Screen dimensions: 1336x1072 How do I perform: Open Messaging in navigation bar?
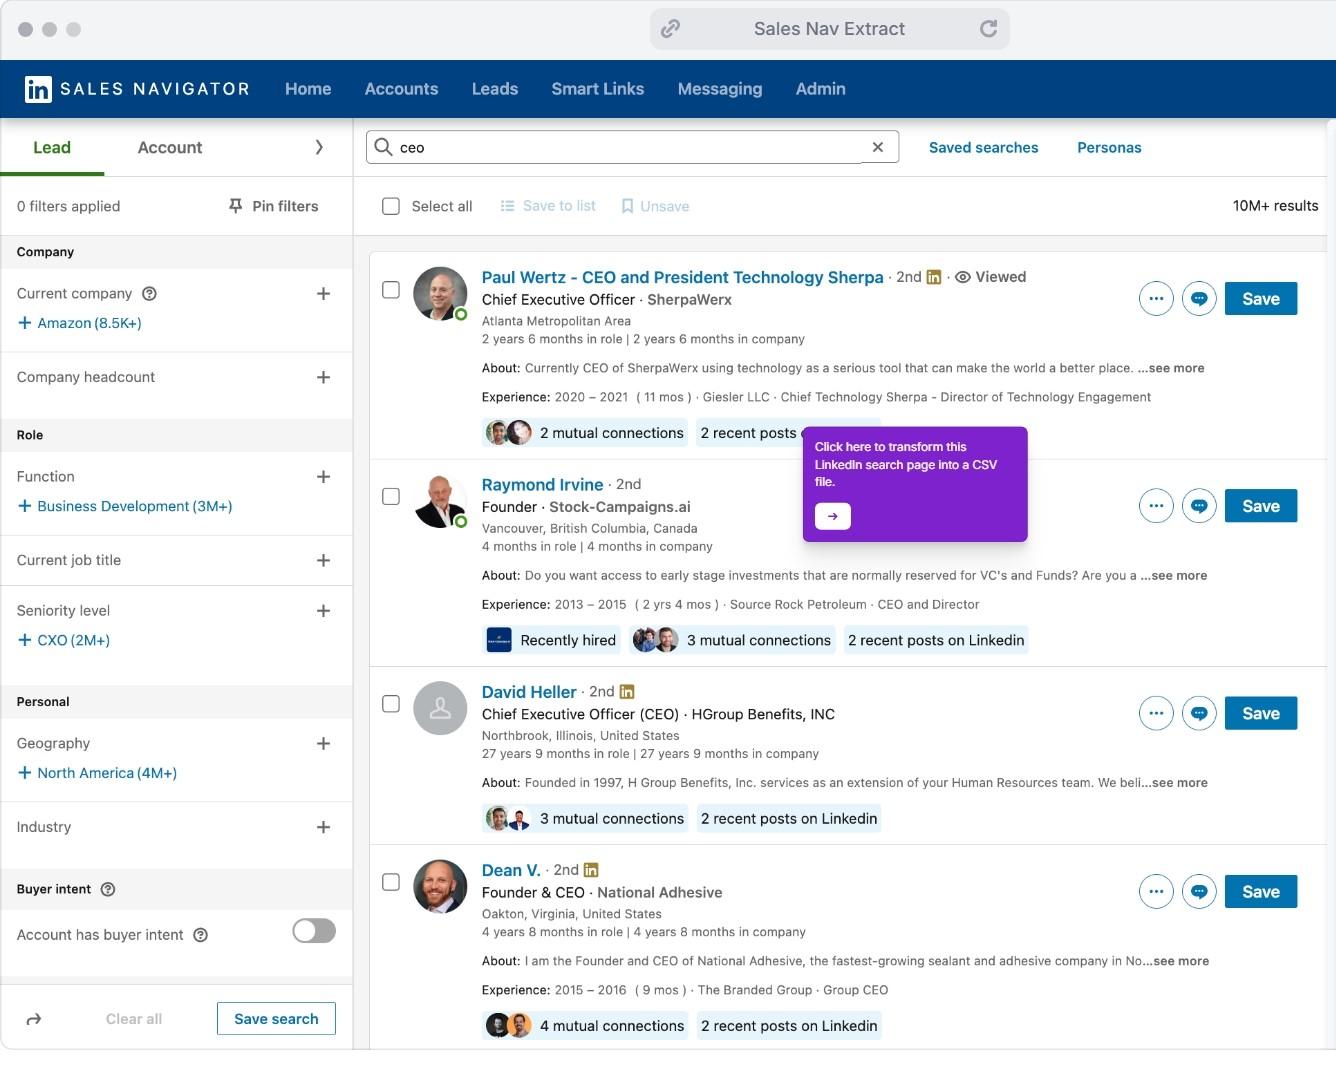click(x=720, y=89)
